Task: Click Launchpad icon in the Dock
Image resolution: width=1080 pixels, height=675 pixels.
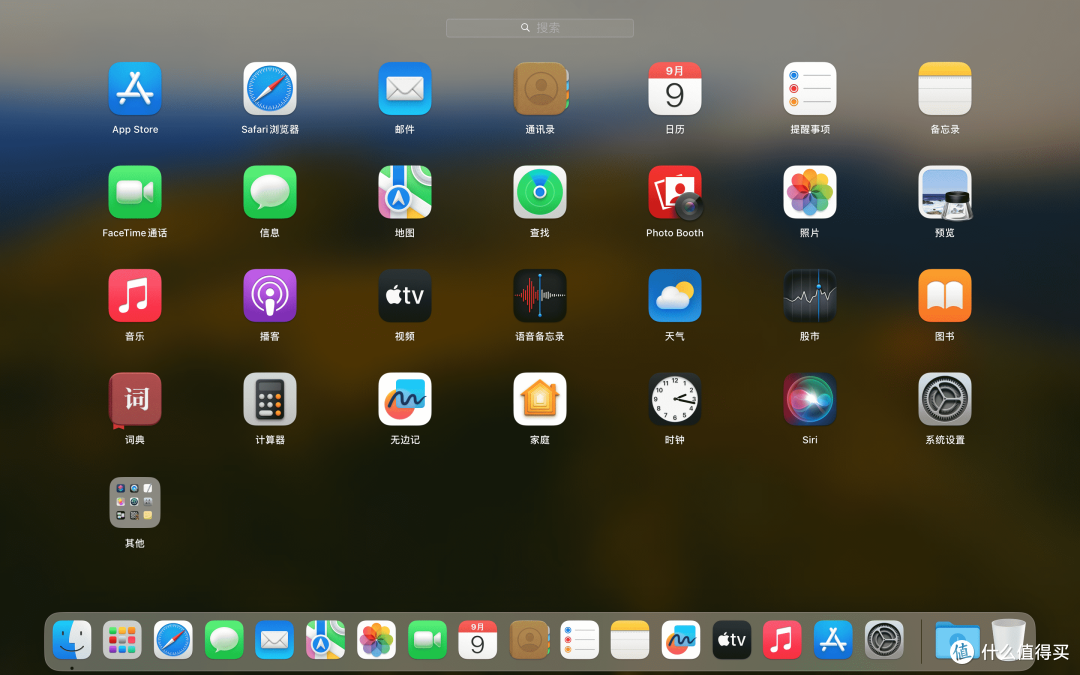Action: point(122,640)
